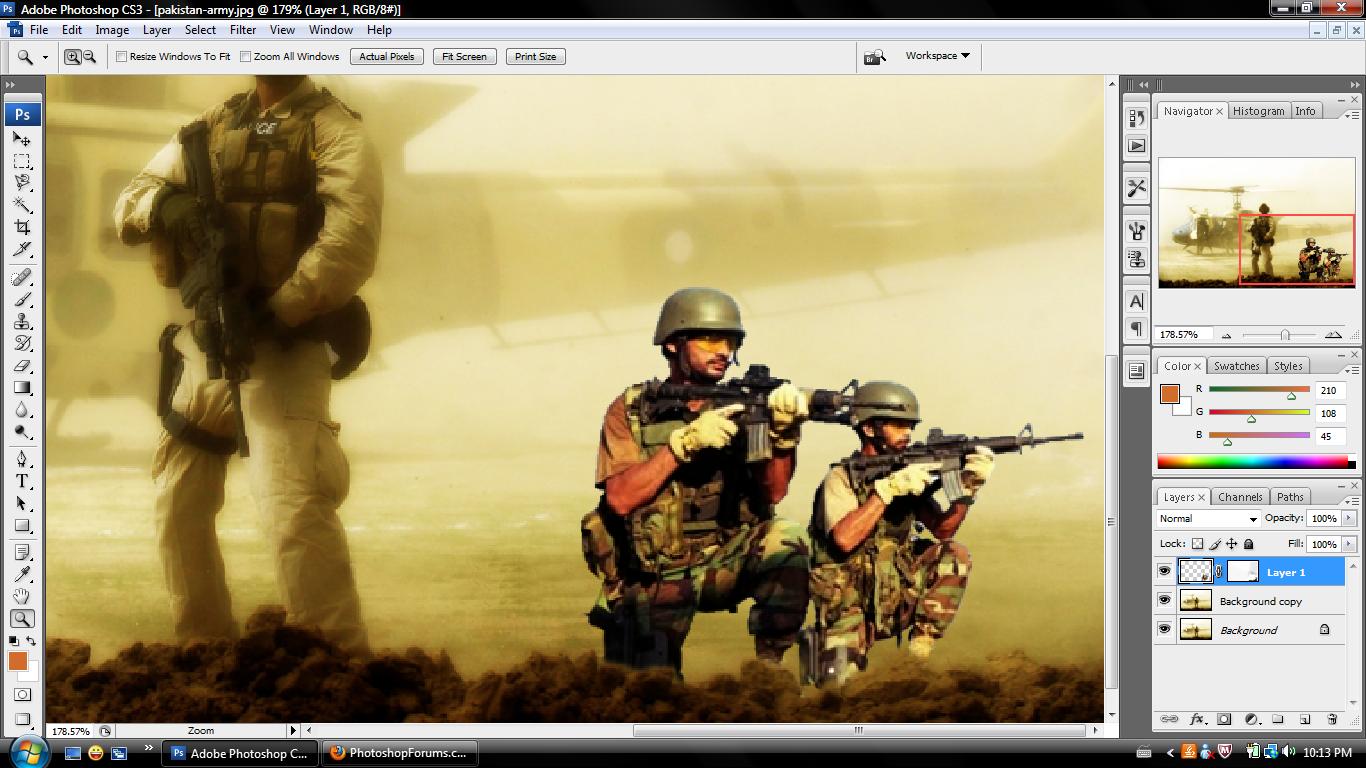This screenshot has width=1366, height=768.
Task: Open the Filter menu
Action: 243,30
